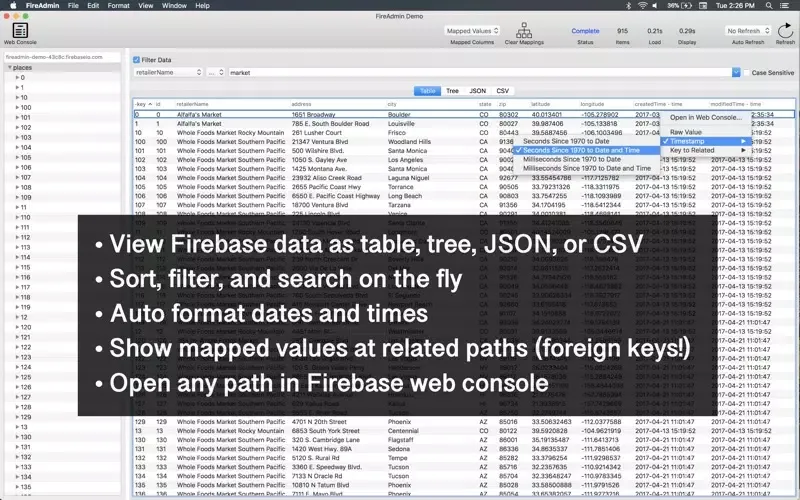The width and height of the screenshot is (800, 500).
Task: Switch to the JSON view tab
Action: [x=478, y=90]
